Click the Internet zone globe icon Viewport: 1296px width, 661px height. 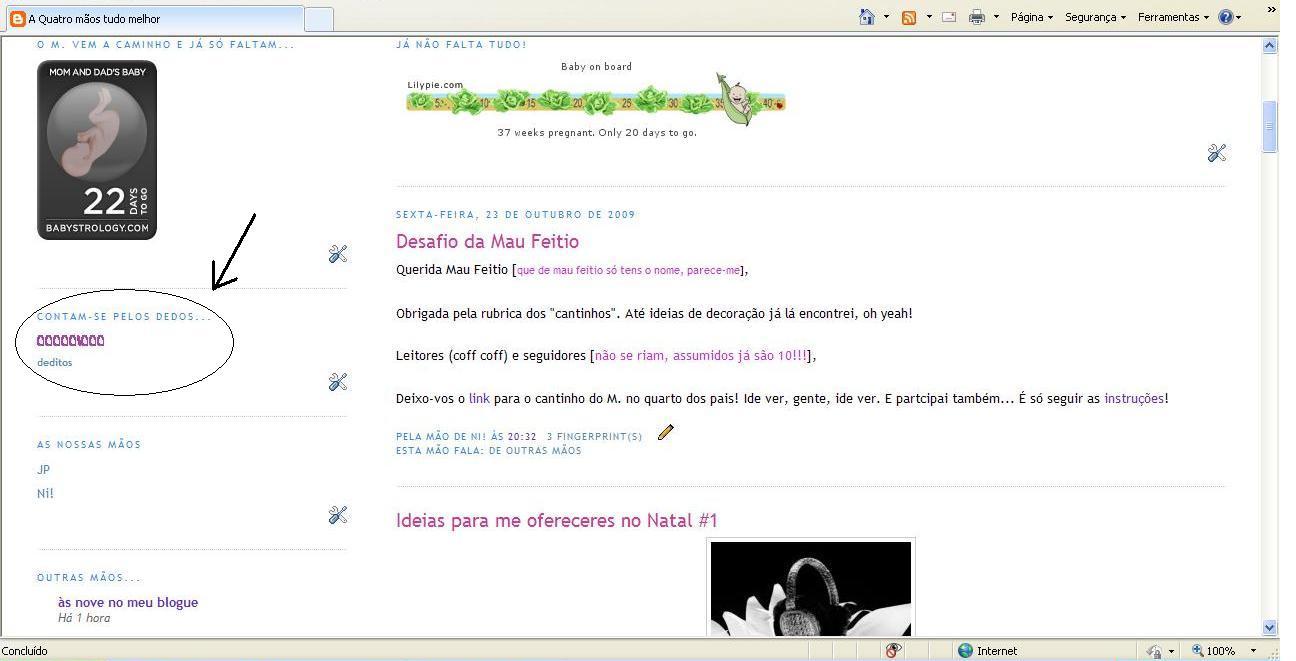[x=965, y=650]
